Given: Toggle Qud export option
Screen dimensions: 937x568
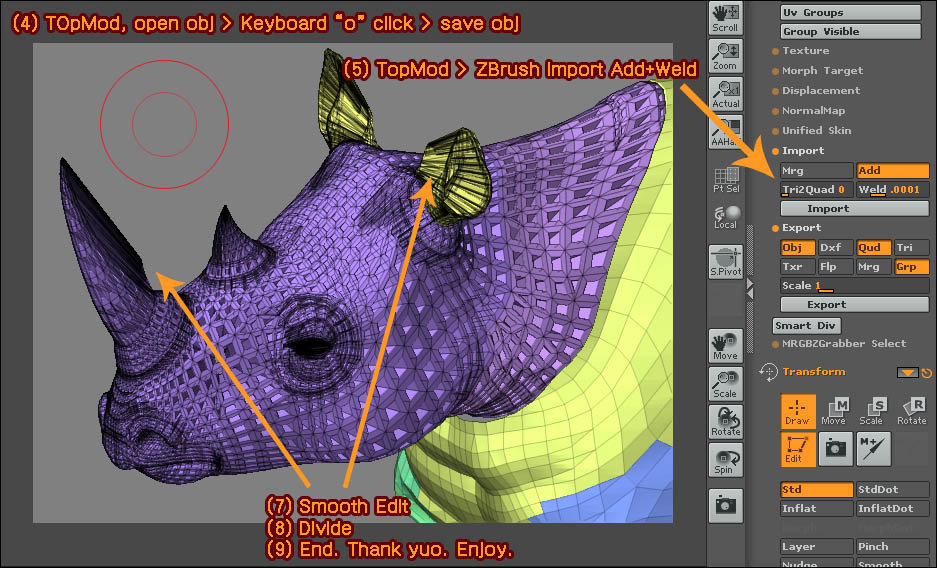Looking at the screenshot, I should tap(873, 247).
